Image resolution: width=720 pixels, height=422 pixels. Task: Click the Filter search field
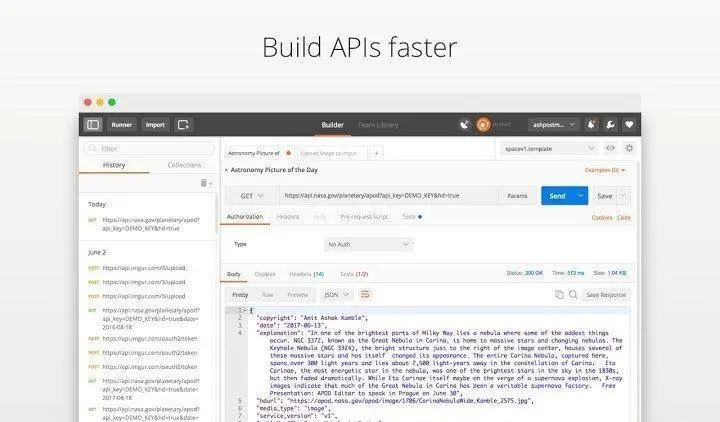click(x=149, y=148)
